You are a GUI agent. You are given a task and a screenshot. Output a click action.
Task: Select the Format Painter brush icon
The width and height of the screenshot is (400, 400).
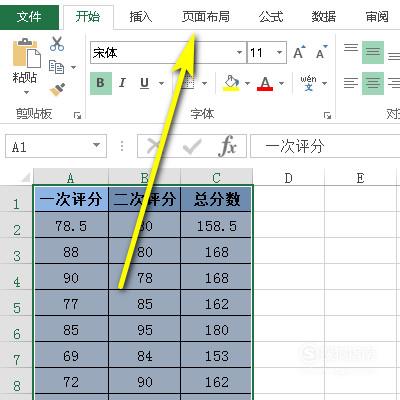click(x=57, y=89)
